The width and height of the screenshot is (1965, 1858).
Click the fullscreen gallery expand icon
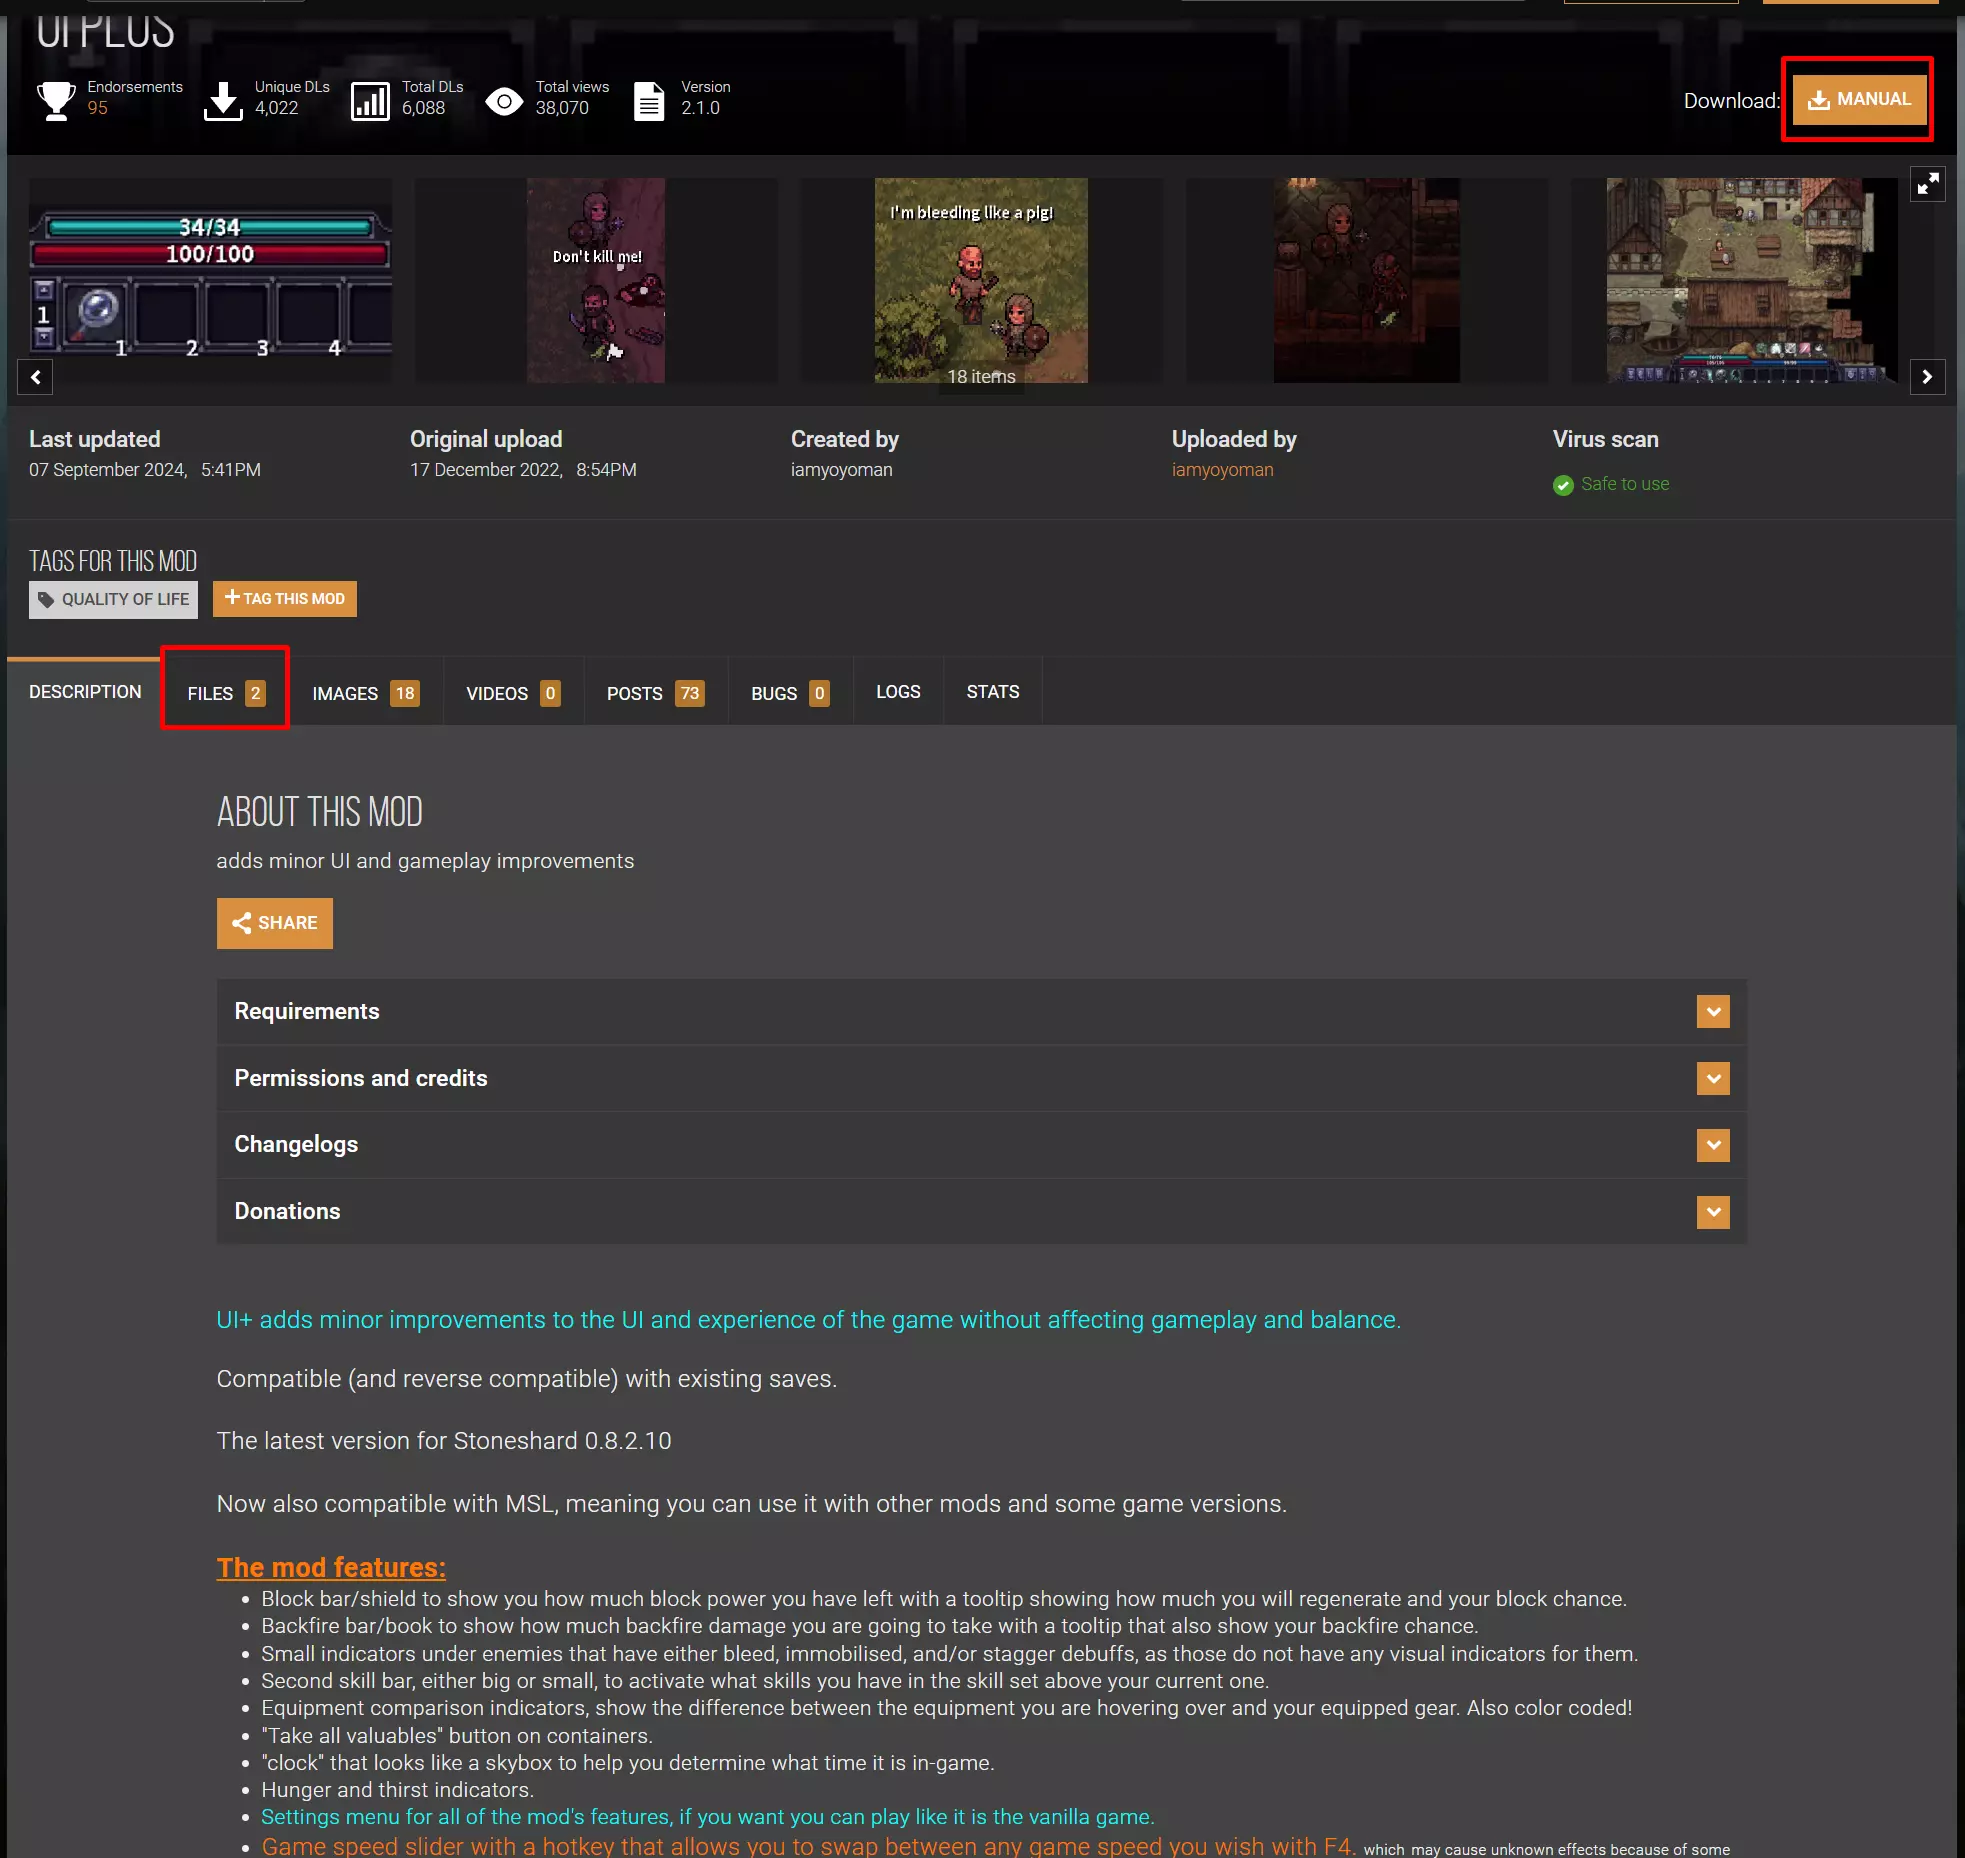tap(1927, 184)
